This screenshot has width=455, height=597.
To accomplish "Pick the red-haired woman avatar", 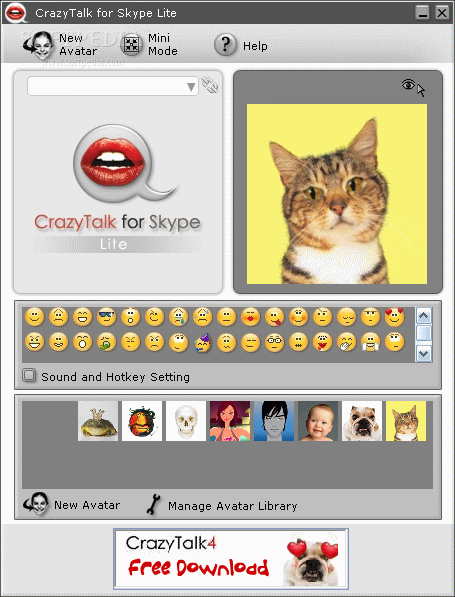I will click(230, 421).
